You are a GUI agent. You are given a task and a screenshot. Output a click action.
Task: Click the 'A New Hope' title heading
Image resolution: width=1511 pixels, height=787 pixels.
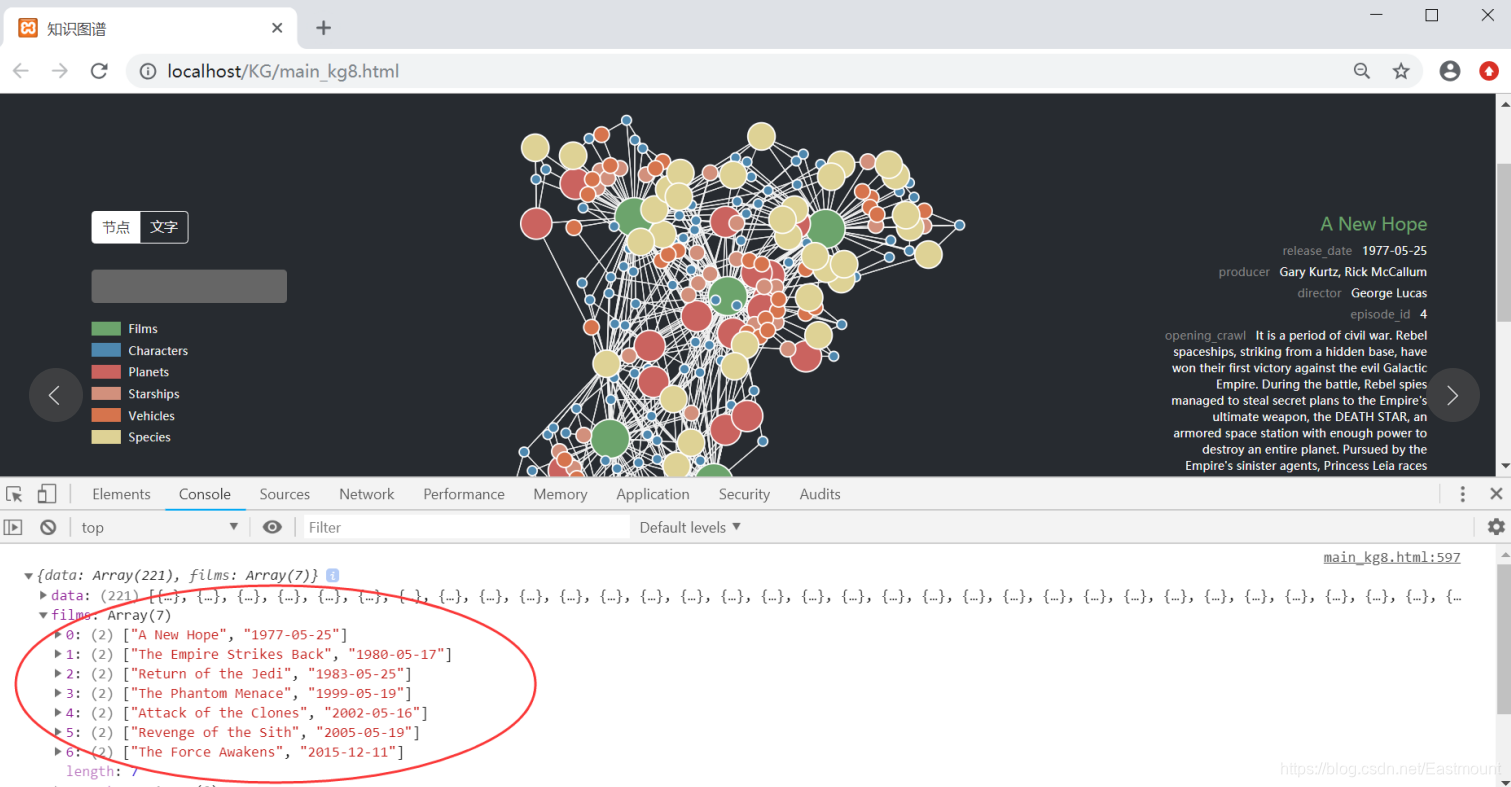coord(1373,224)
